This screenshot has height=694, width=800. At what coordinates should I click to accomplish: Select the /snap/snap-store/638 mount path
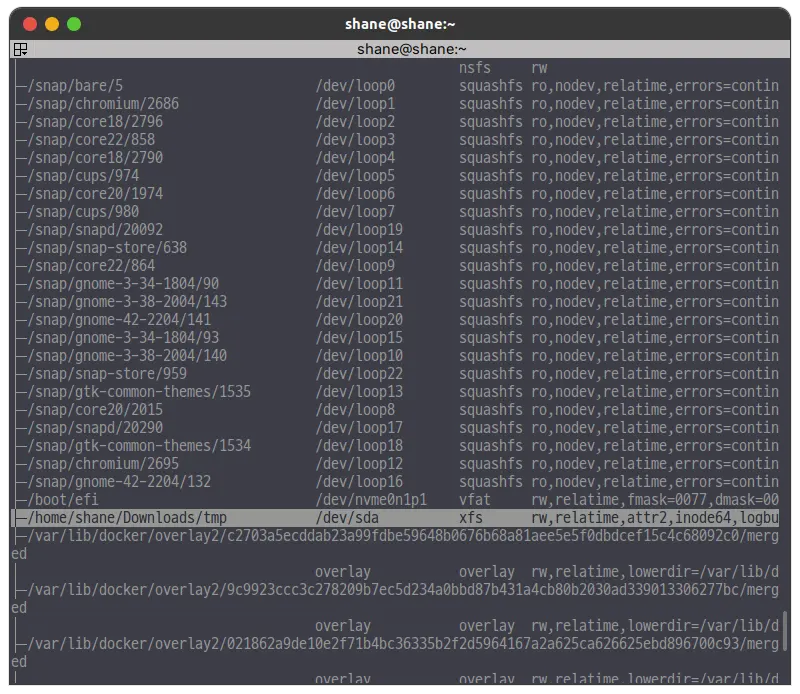pos(107,247)
